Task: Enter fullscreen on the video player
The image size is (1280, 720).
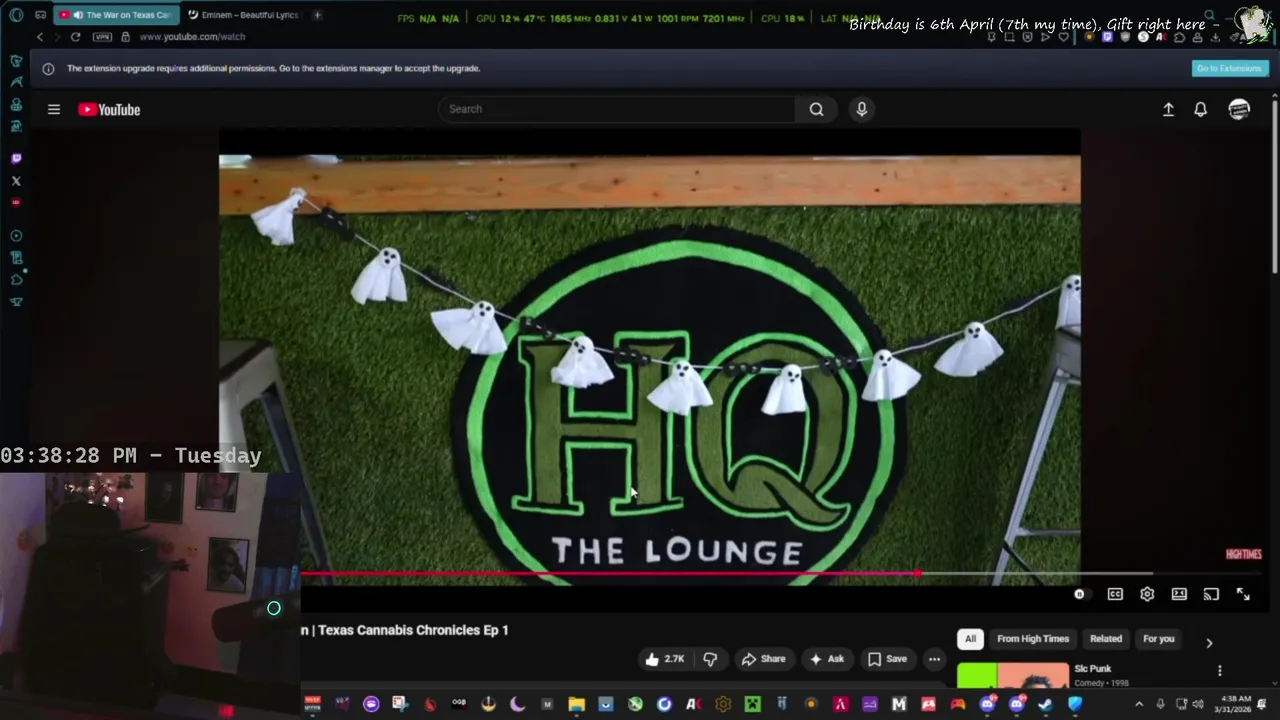Action: tap(1243, 594)
